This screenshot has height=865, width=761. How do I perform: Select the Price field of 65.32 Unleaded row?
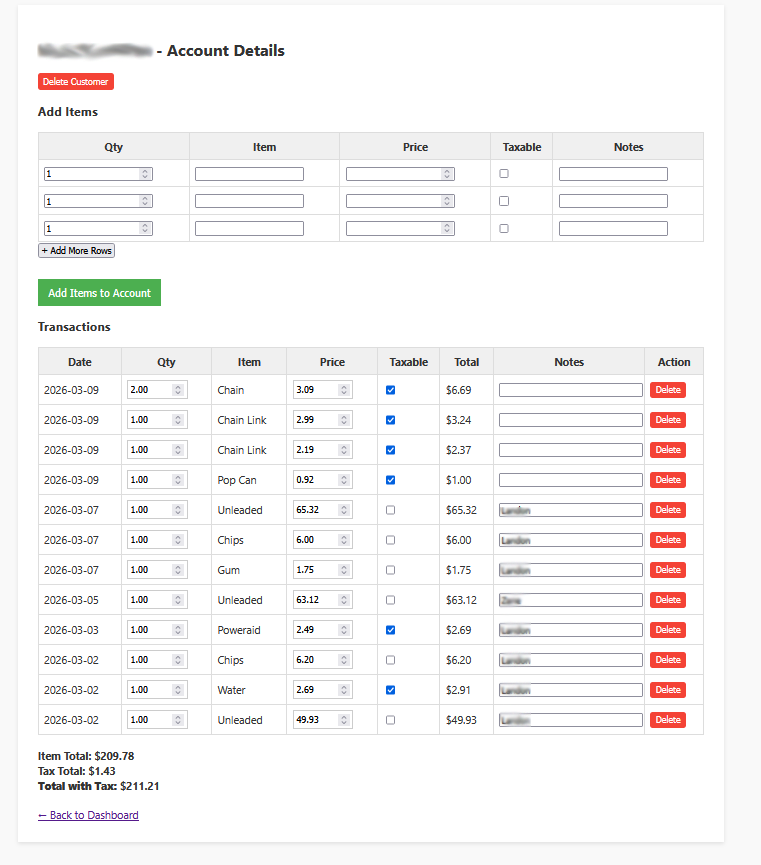(315, 510)
